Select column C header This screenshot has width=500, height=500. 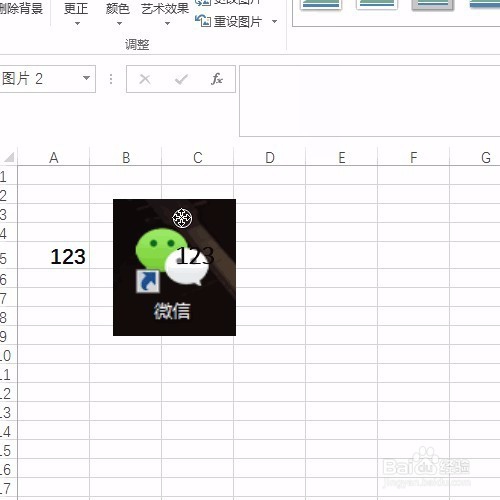[x=198, y=158]
